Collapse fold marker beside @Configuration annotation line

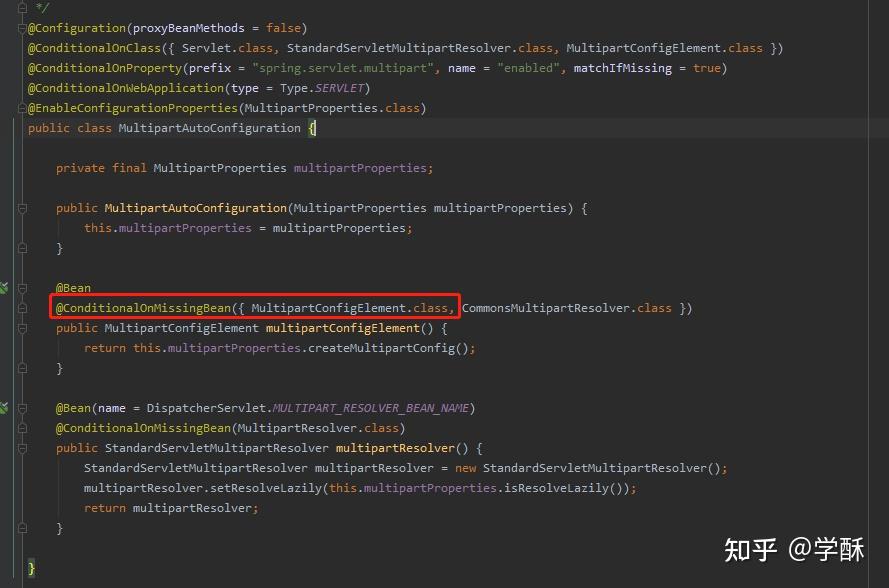22,28
